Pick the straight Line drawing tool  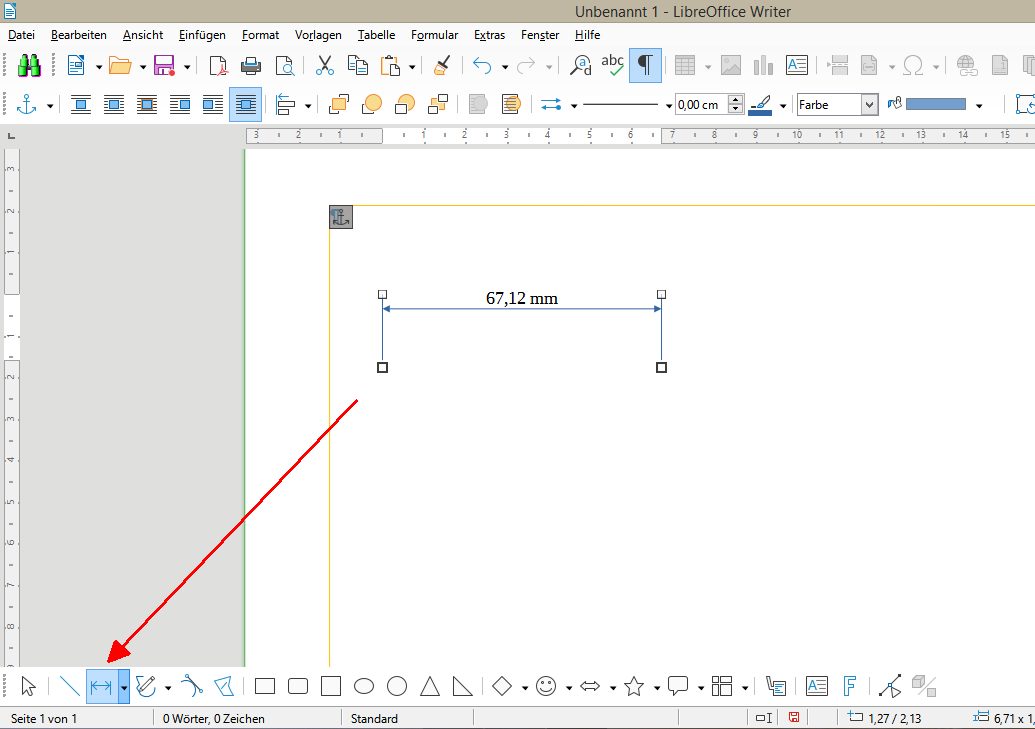[69, 687]
